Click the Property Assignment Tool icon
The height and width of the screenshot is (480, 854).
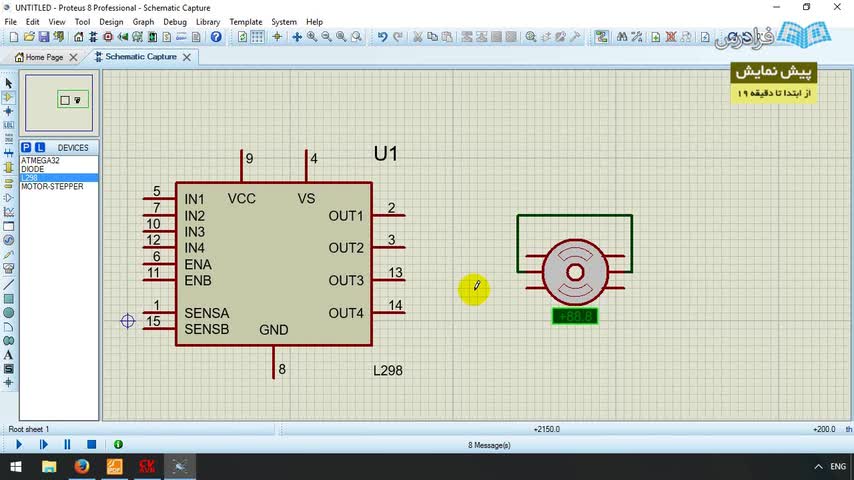(x=636, y=37)
